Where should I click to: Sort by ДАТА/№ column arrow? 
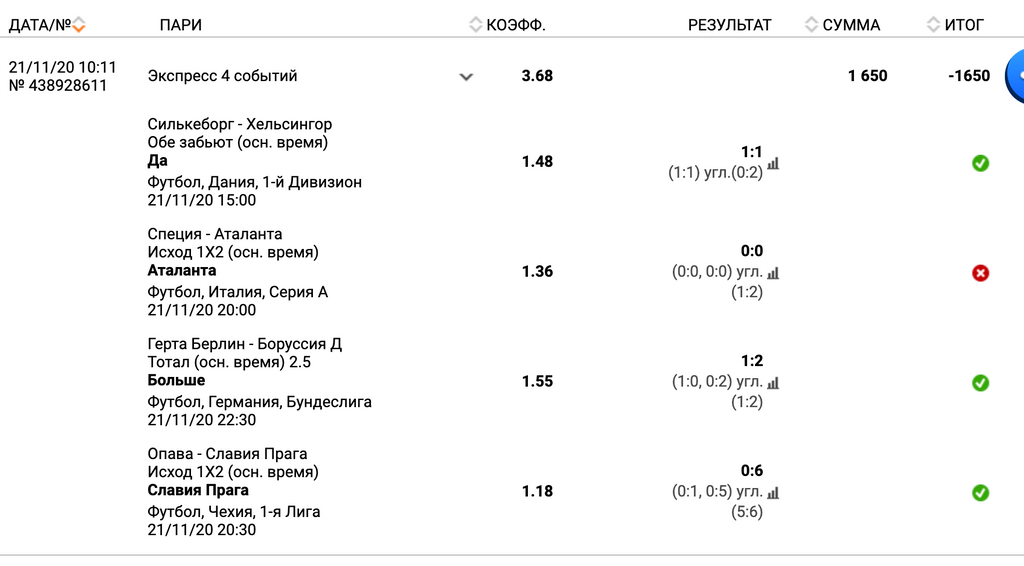pos(79,25)
